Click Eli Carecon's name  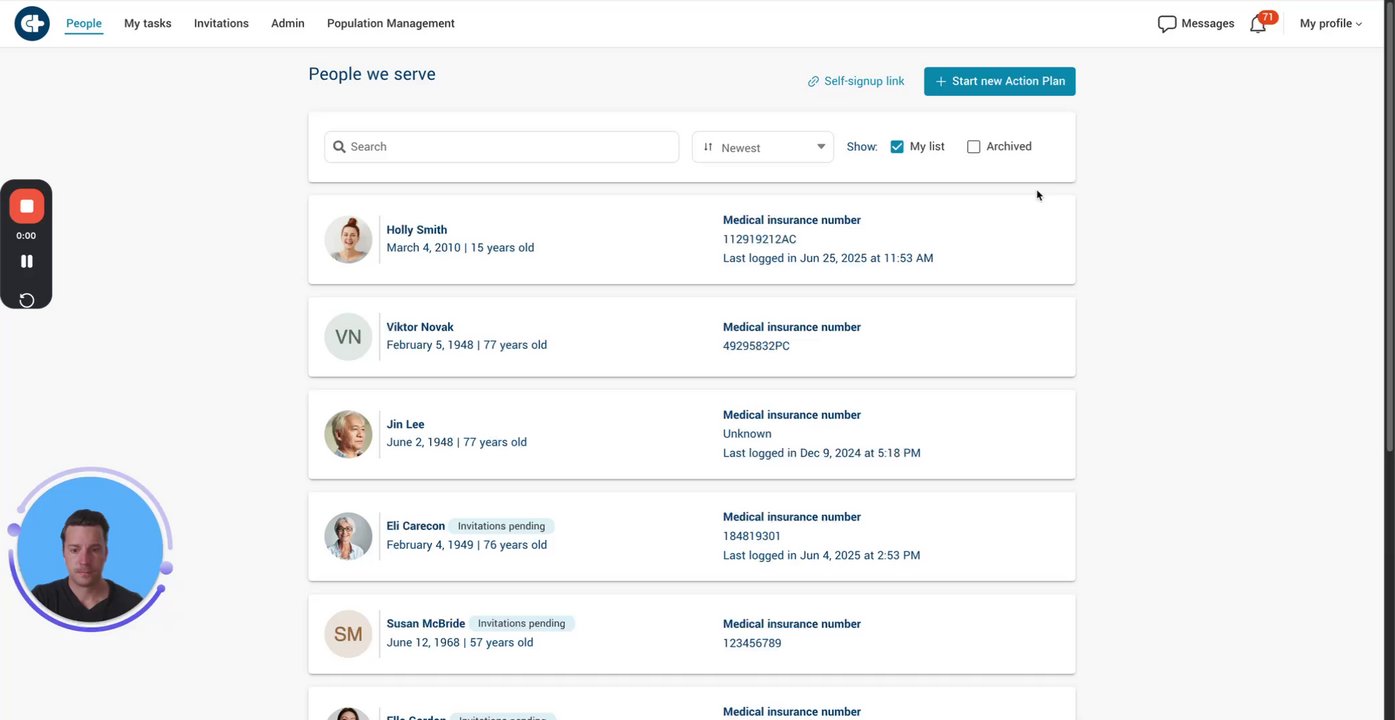point(416,526)
